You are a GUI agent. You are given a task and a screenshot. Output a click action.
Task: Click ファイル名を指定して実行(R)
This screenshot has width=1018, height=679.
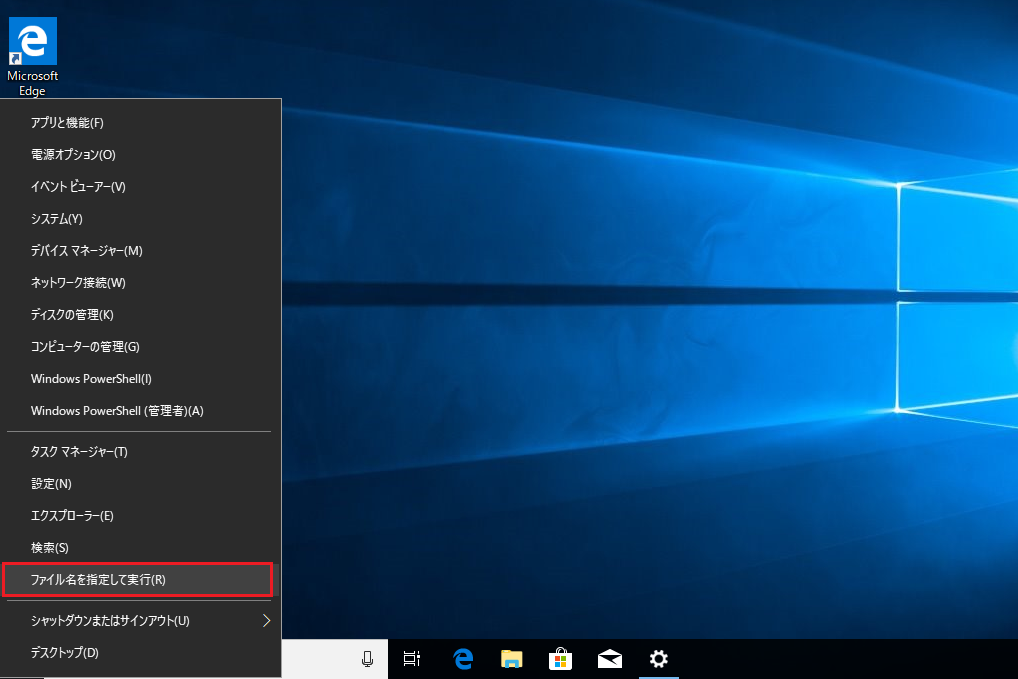tap(141, 580)
